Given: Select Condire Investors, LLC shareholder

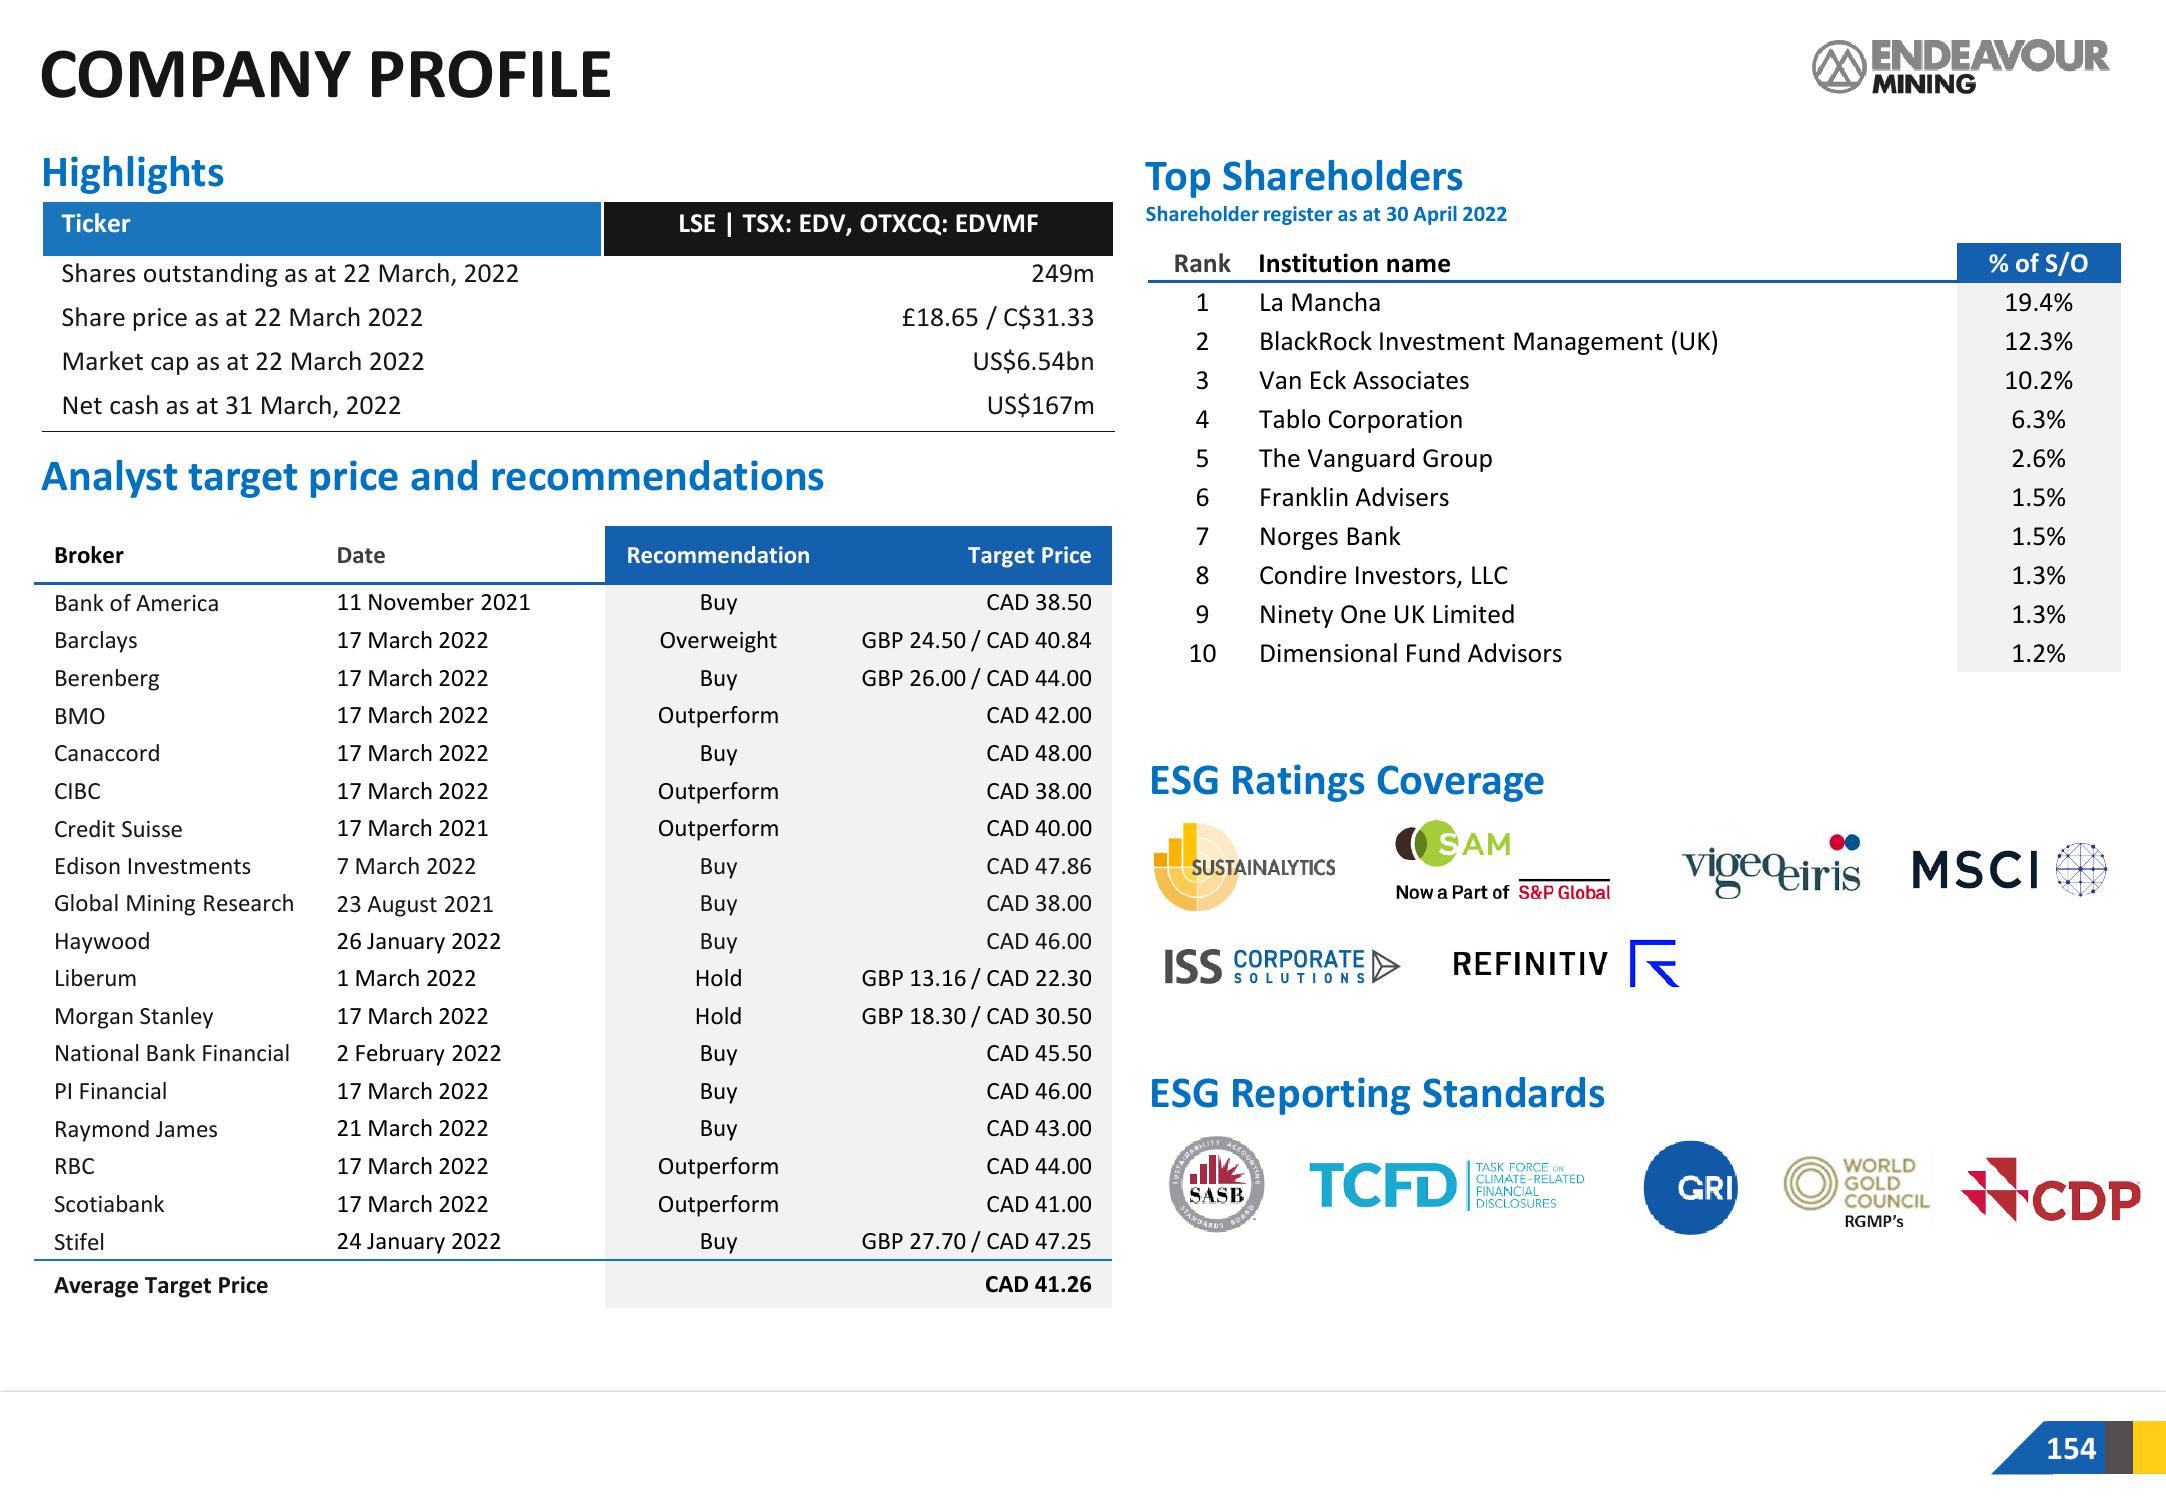Looking at the screenshot, I should click(x=1383, y=575).
